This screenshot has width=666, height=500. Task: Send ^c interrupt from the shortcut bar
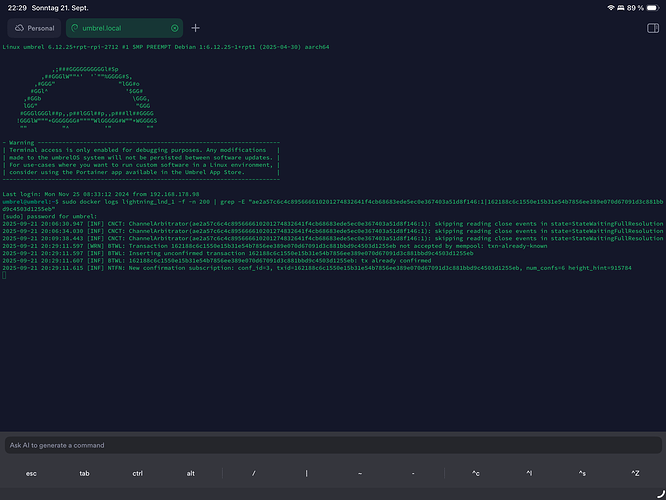tap(476, 473)
